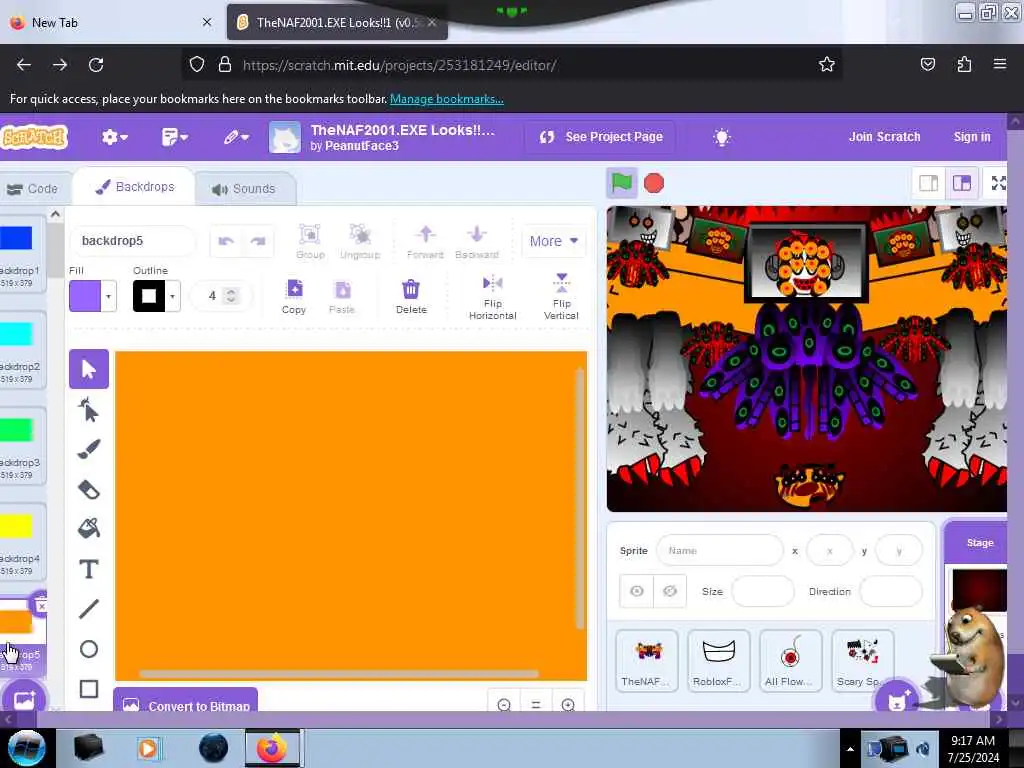Click See Project Page button

point(601,137)
